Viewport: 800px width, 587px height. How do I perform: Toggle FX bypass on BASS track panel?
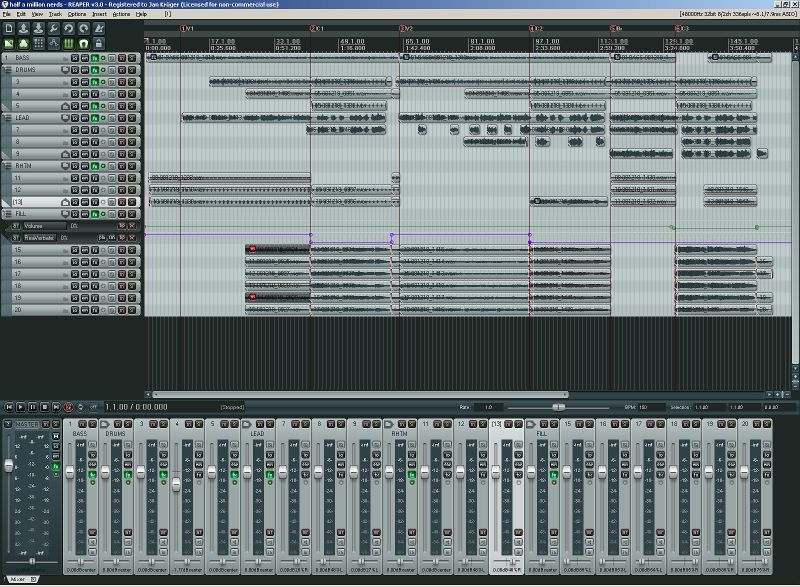[x=103, y=58]
